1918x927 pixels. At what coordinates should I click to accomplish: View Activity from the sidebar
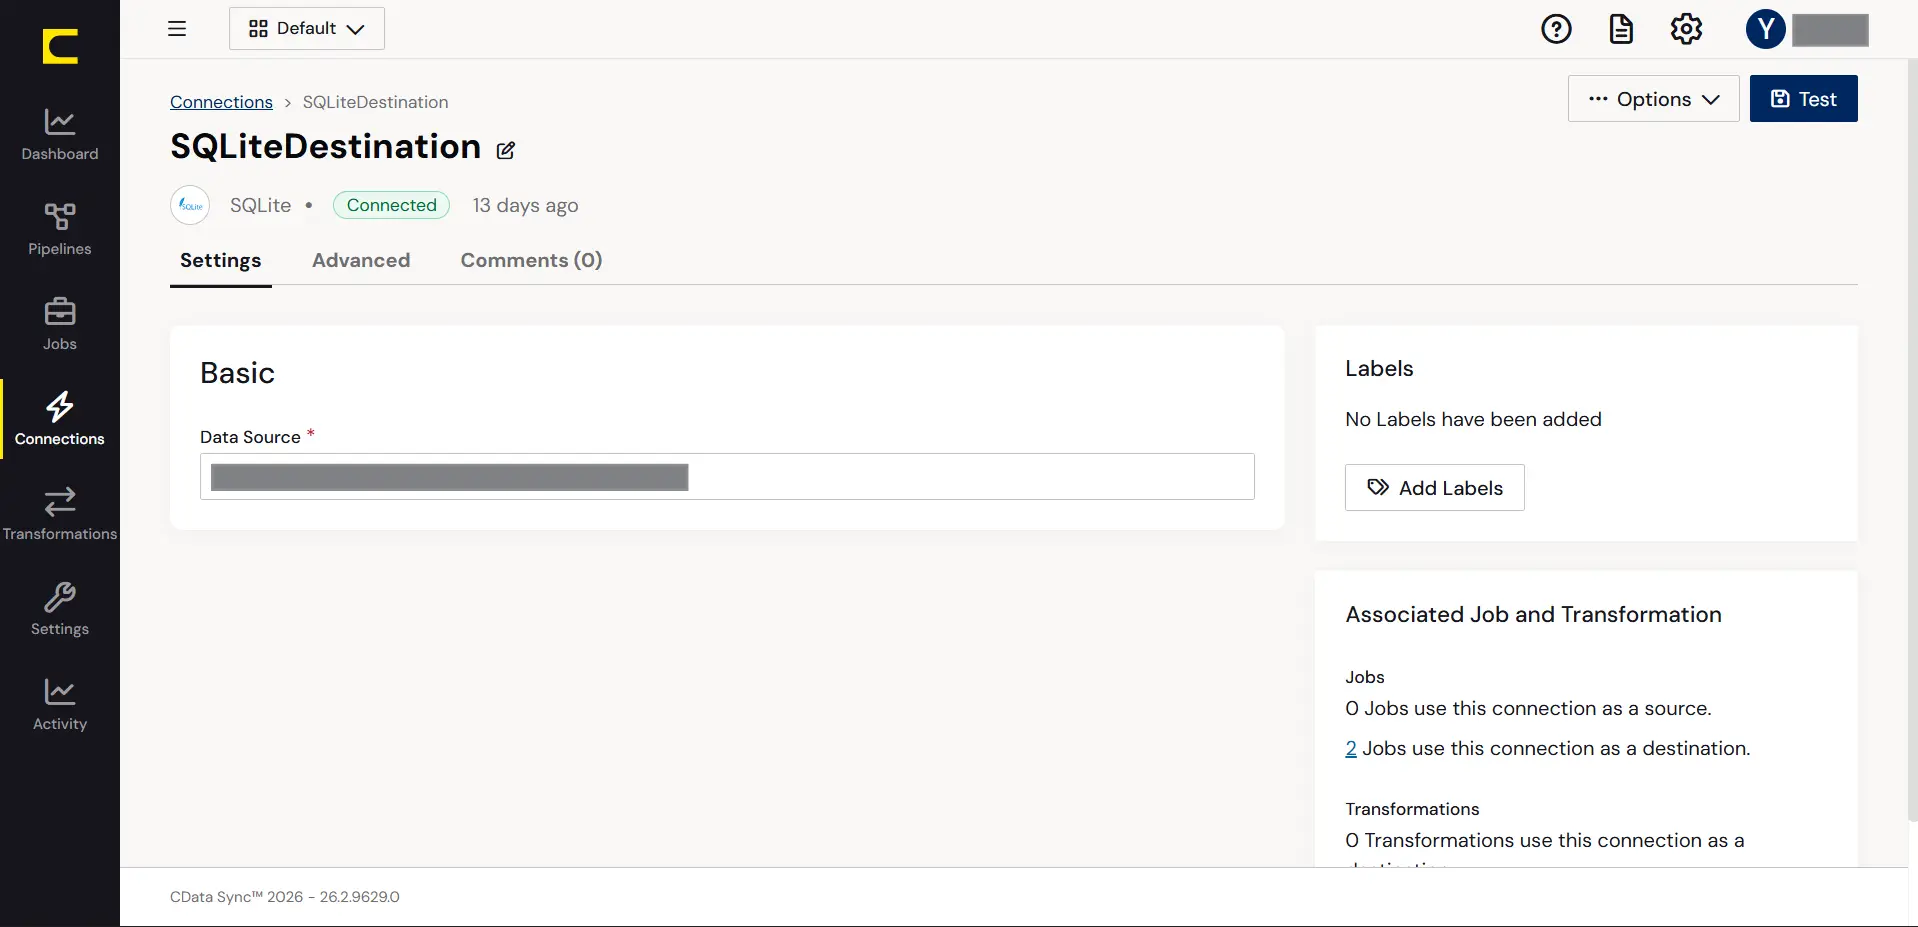point(60,705)
